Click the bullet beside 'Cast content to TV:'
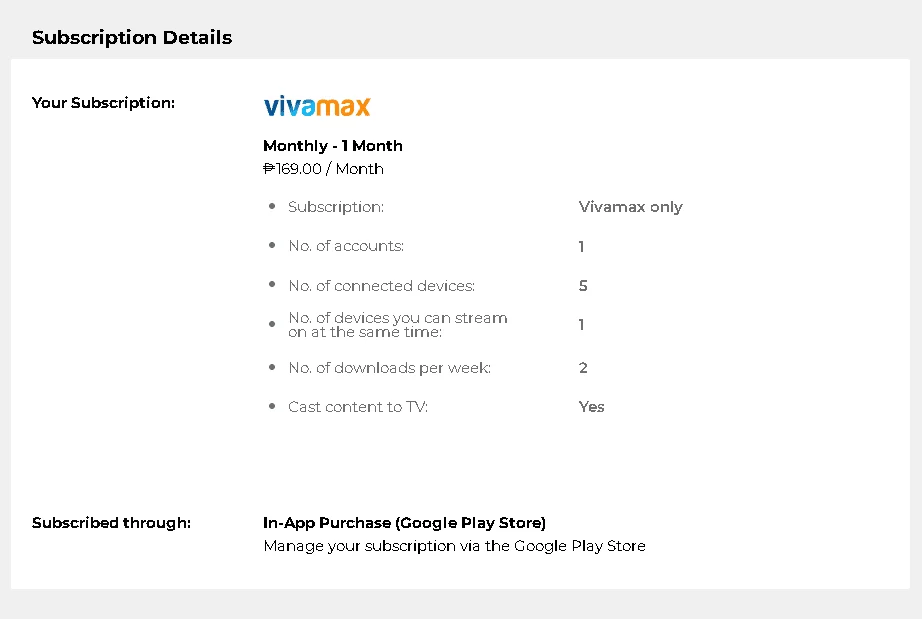 (x=272, y=406)
